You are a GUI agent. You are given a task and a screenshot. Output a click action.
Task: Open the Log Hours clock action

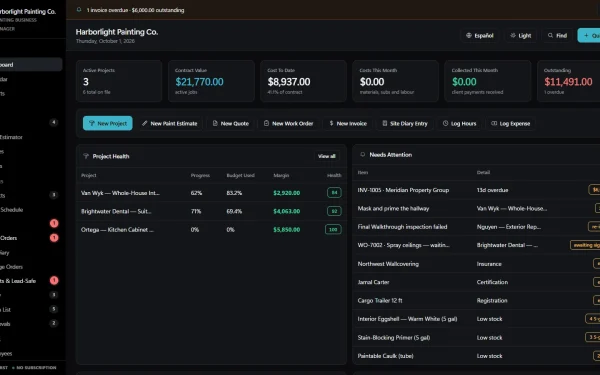point(460,123)
